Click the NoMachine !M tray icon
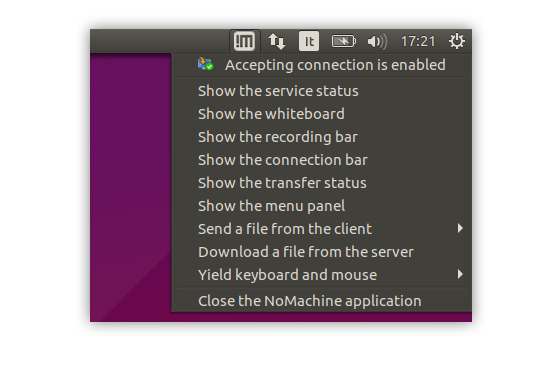The width and height of the screenshot is (552, 378). pos(244,42)
